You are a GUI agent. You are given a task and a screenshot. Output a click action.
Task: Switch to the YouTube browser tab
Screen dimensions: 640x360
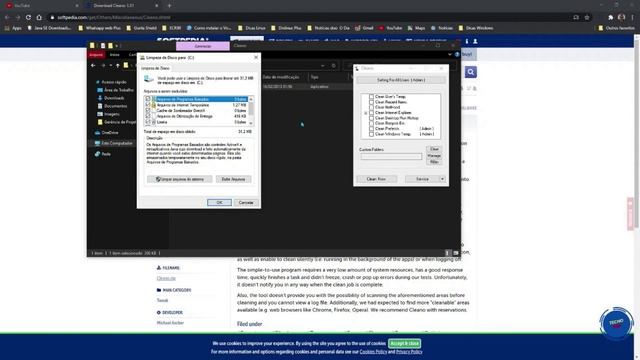[41, 6]
